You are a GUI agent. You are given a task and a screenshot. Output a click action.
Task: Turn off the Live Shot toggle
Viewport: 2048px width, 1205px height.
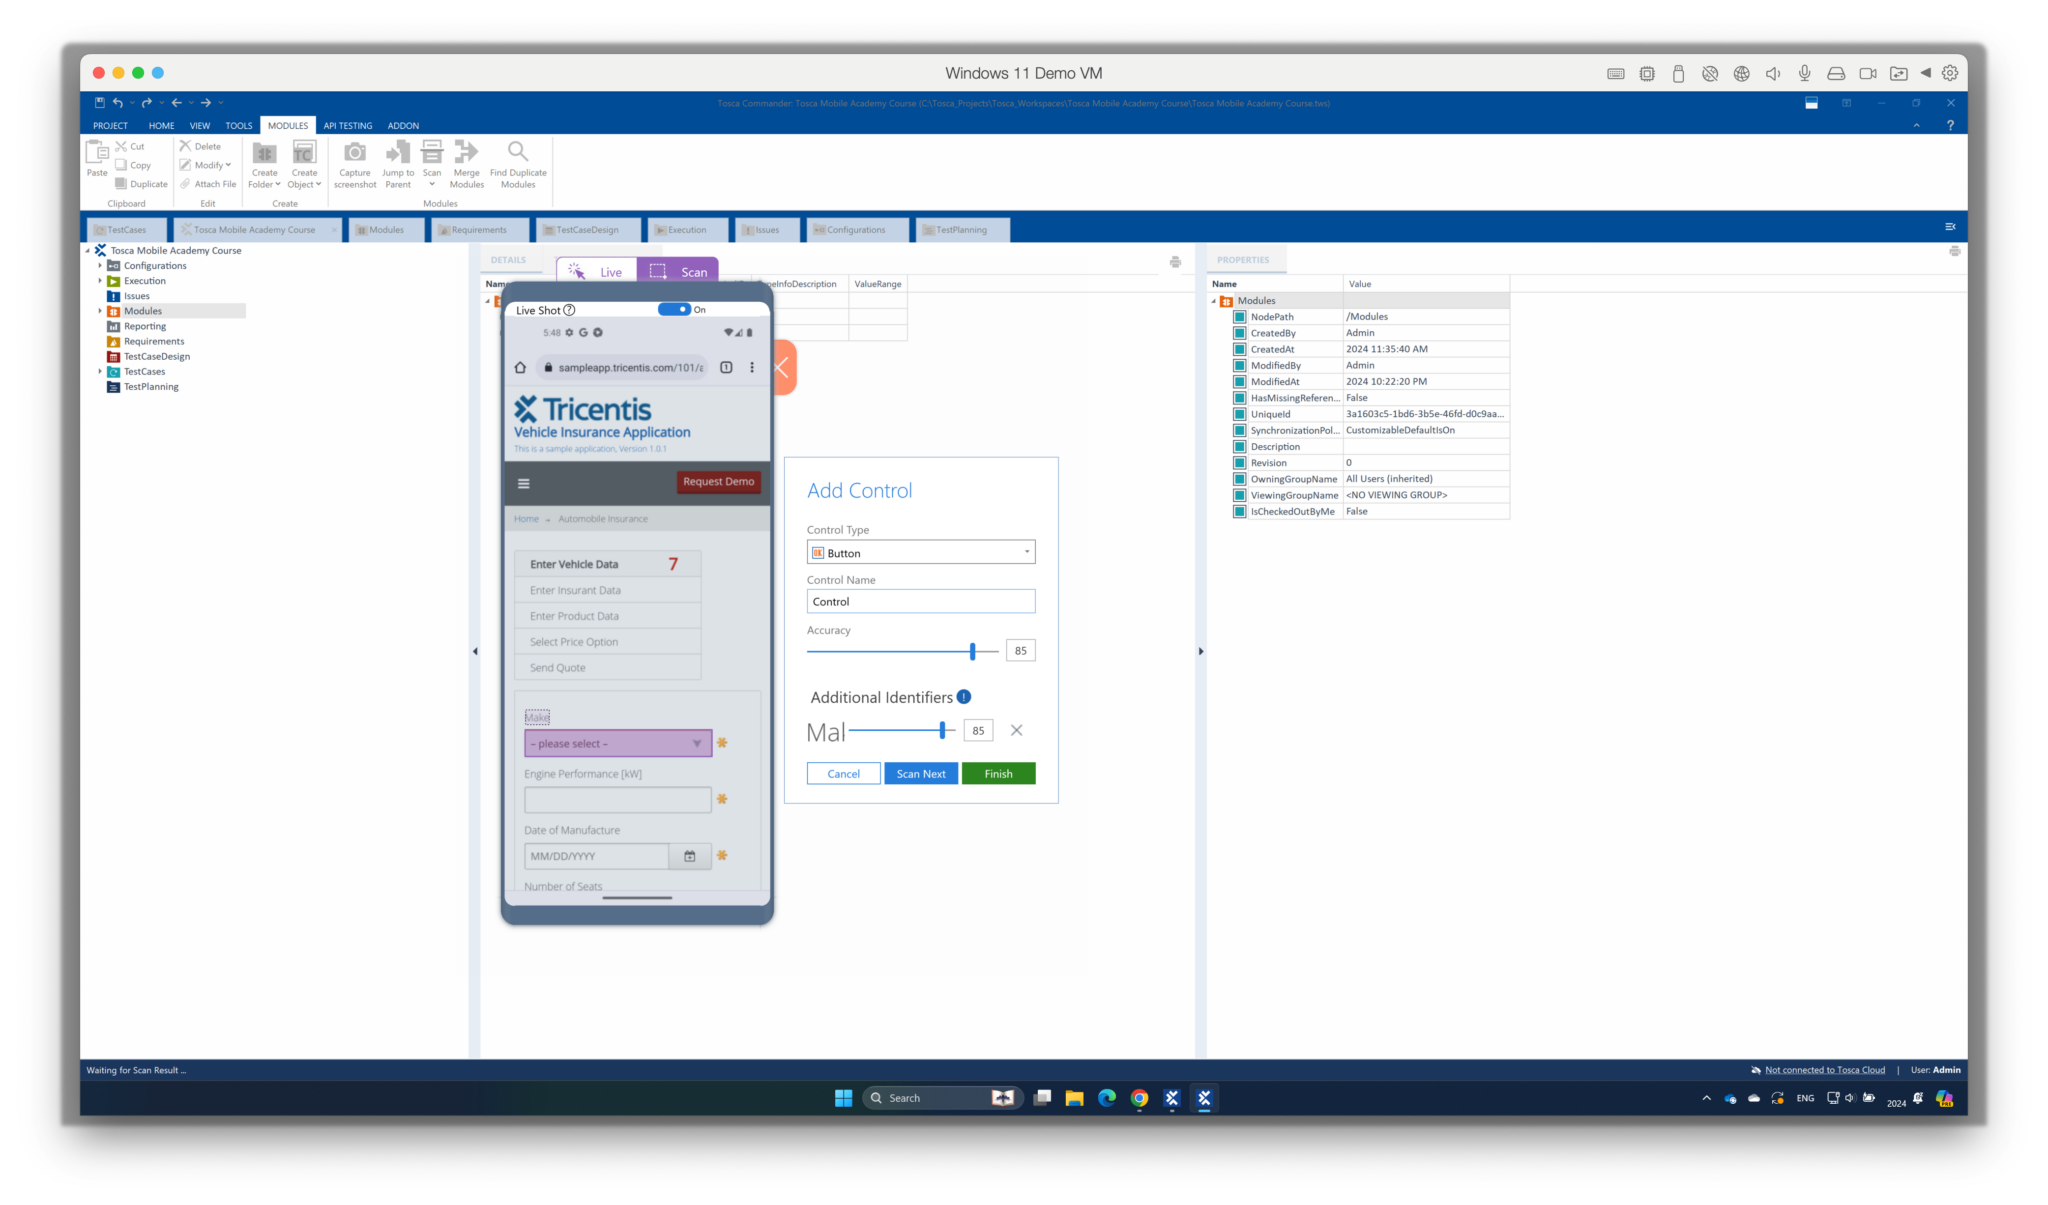coord(675,310)
